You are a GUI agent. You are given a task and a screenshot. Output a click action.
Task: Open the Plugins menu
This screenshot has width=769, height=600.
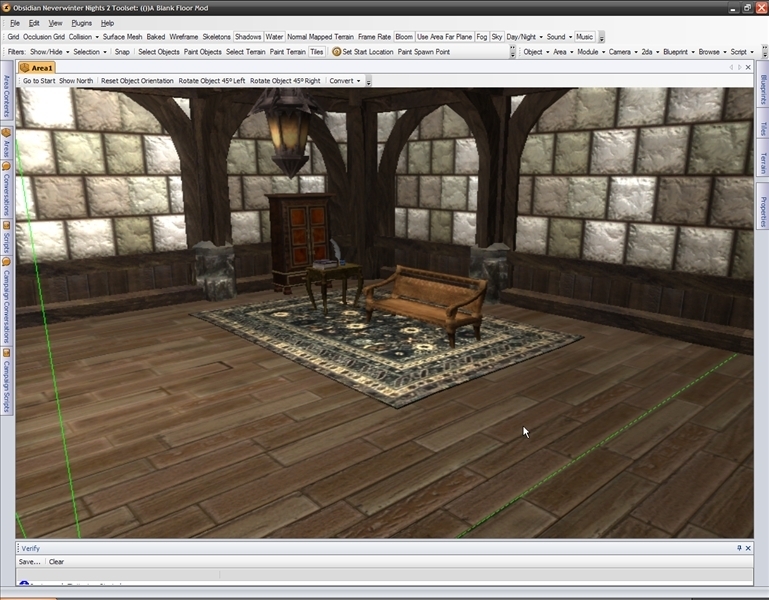82,22
